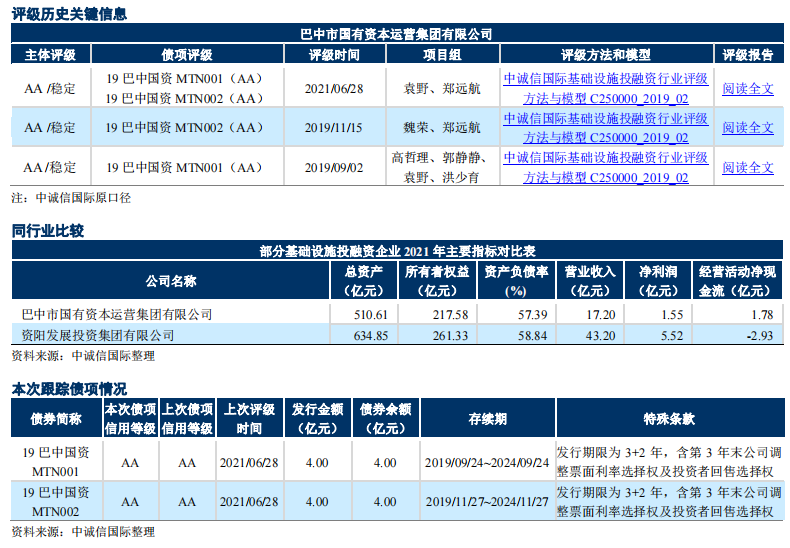The image size is (790, 548).
Task: Click the 2021 年主要指标对比表 table title
Action: click(x=397, y=251)
